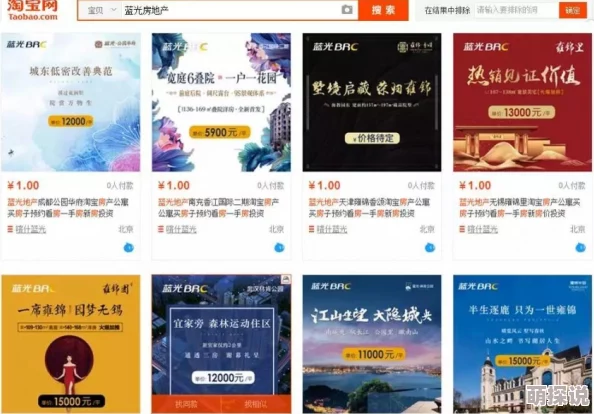Click Wangwang chat icon for 成都公园华府 listing
Viewport: 594px width, 414px height.
[x=129, y=248]
